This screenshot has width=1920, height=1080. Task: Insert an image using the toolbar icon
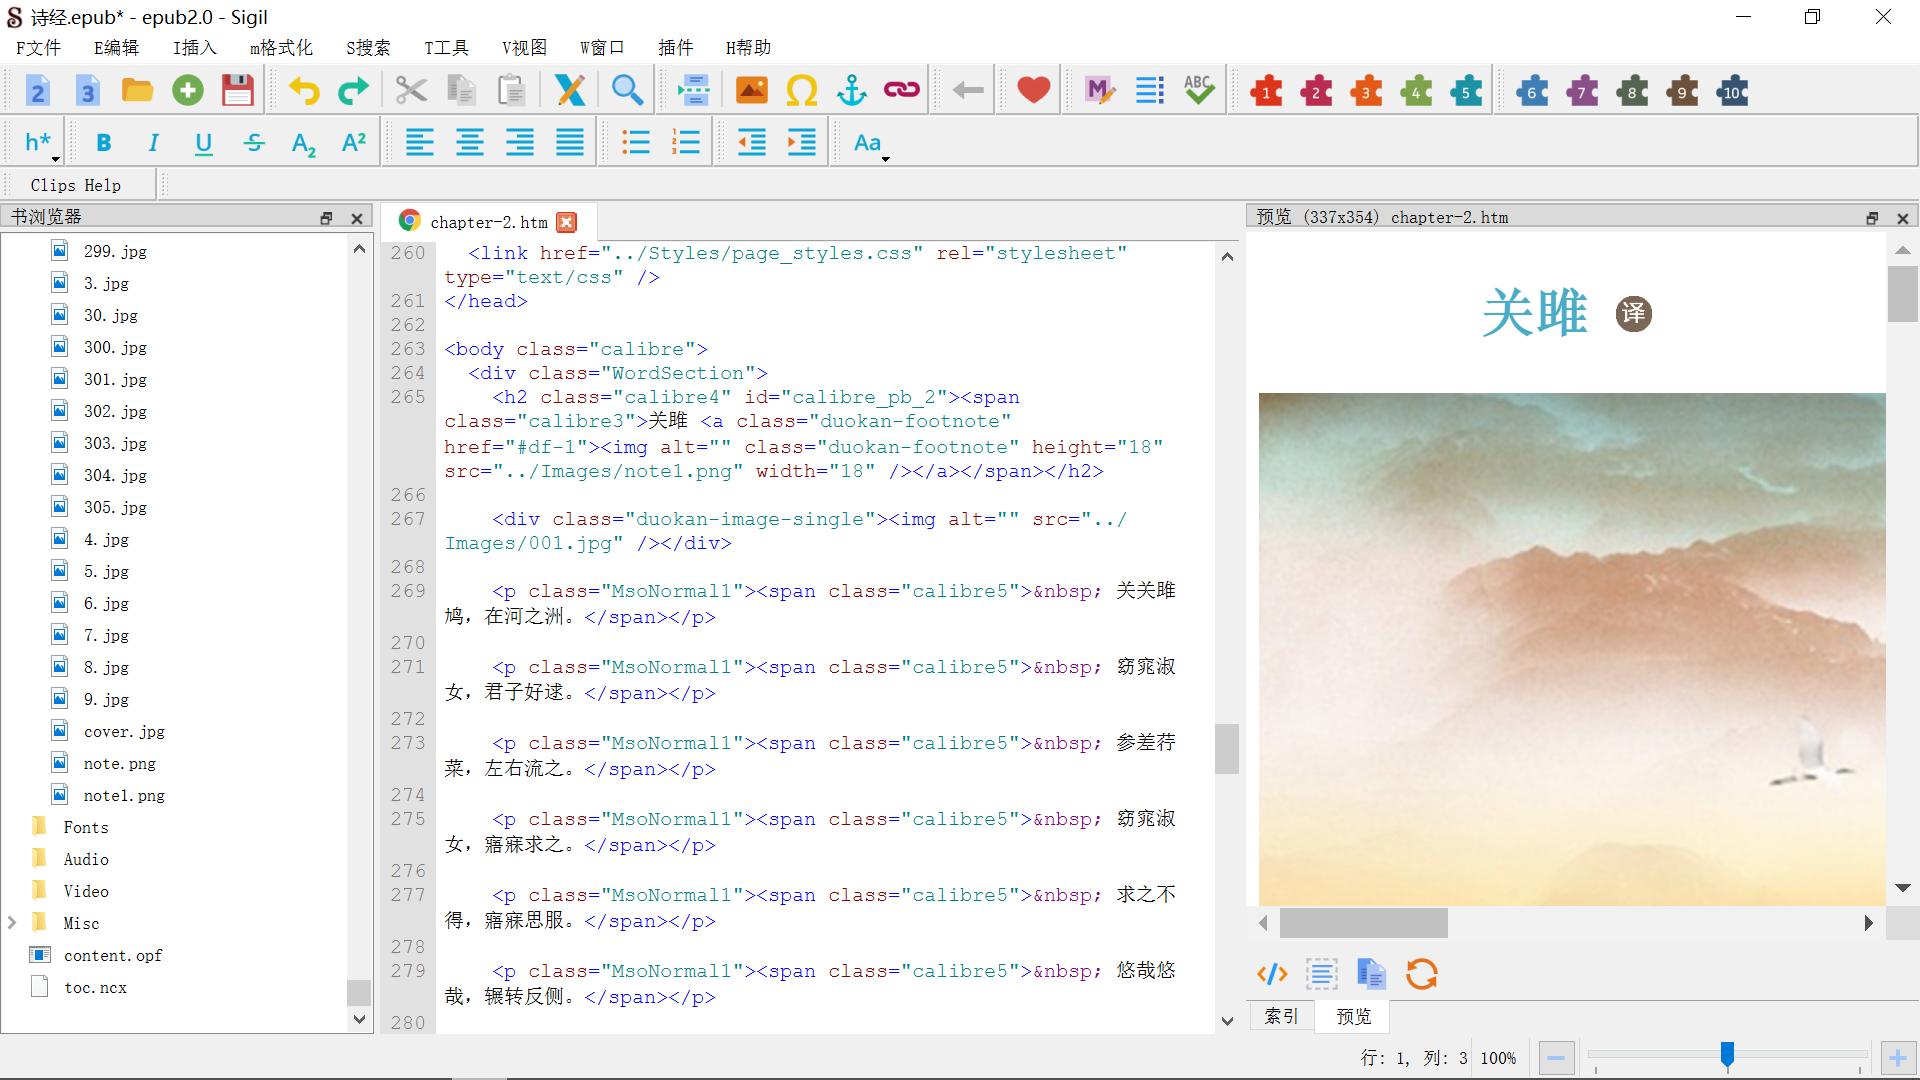point(752,90)
